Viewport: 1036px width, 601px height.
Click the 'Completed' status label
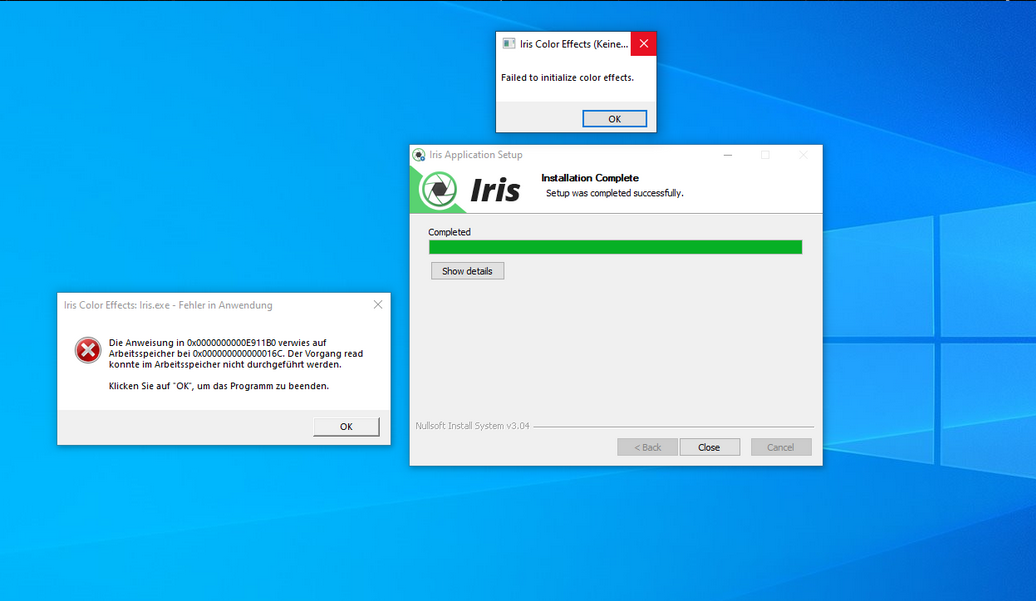click(x=449, y=232)
